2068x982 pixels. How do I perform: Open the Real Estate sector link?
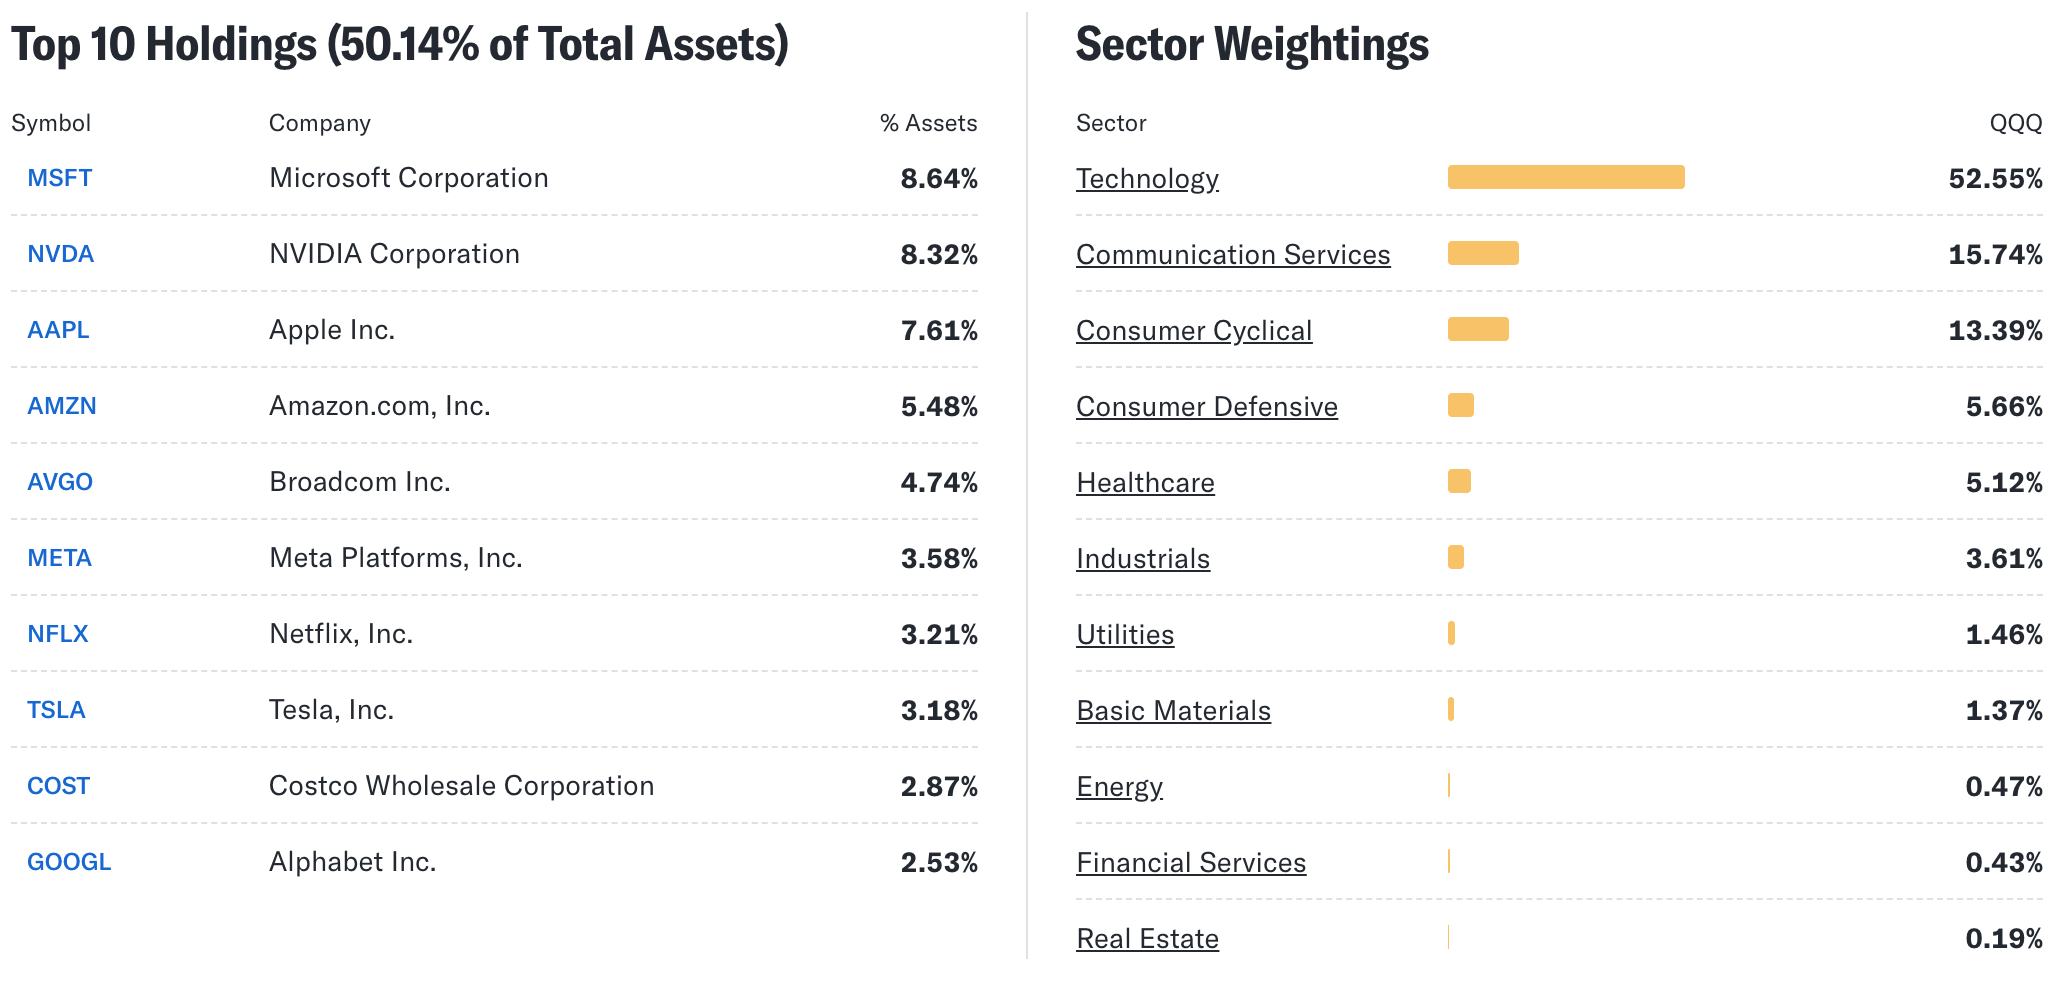(1147, 939)
